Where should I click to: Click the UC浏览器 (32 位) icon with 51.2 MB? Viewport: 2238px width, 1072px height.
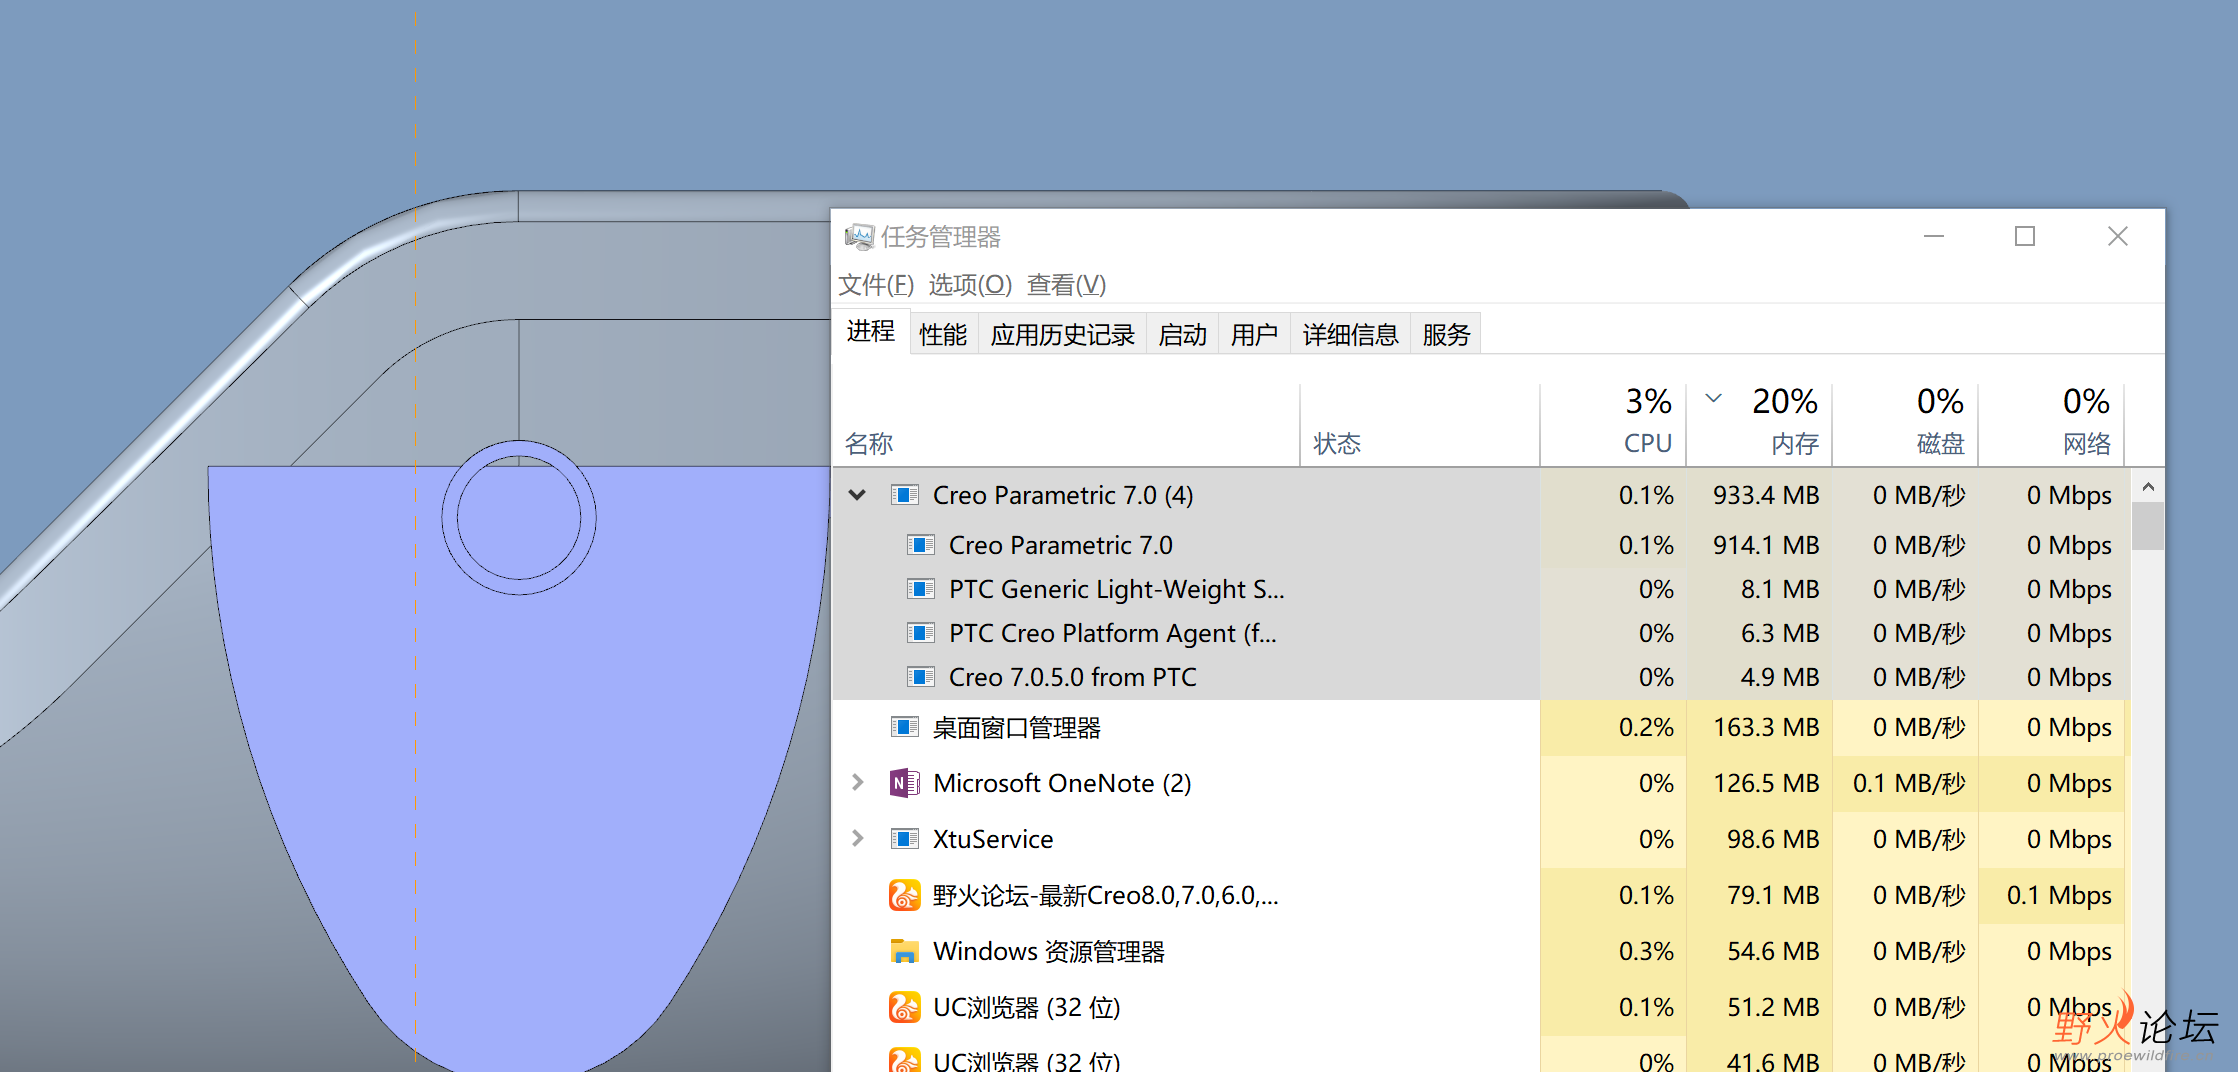point(905,1007)
